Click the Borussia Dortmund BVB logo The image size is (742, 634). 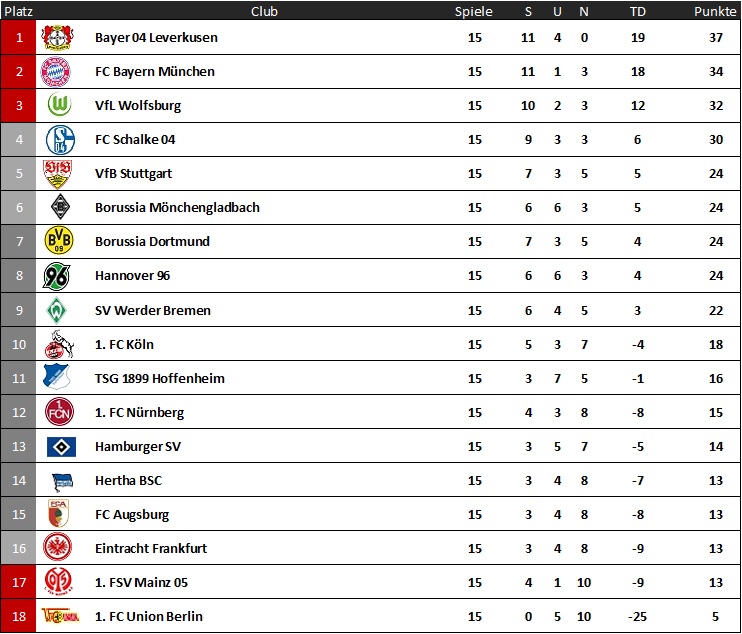[59, 241]
